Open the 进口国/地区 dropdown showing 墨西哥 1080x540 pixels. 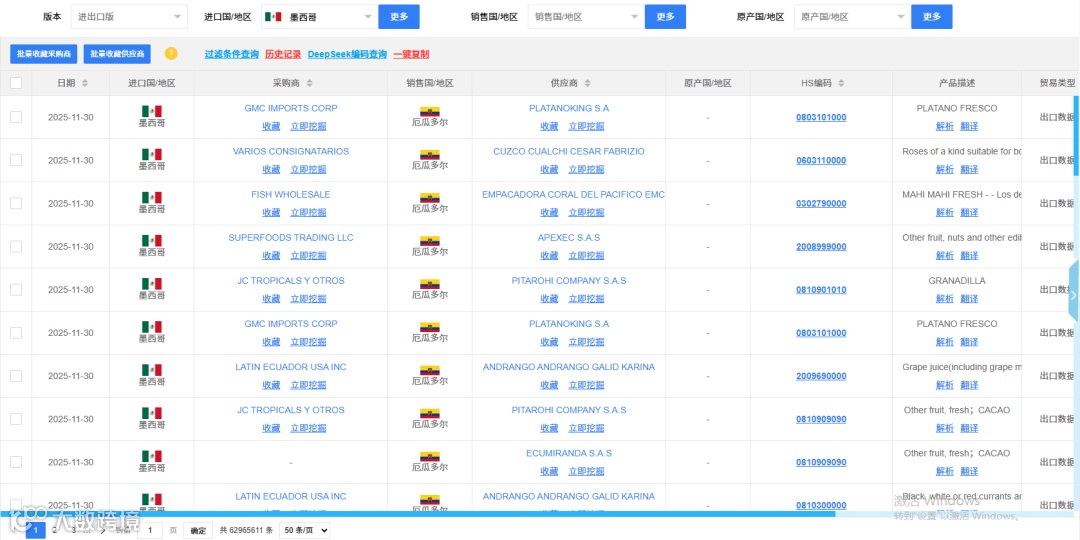pyautogui.click(x=320, y=17)
